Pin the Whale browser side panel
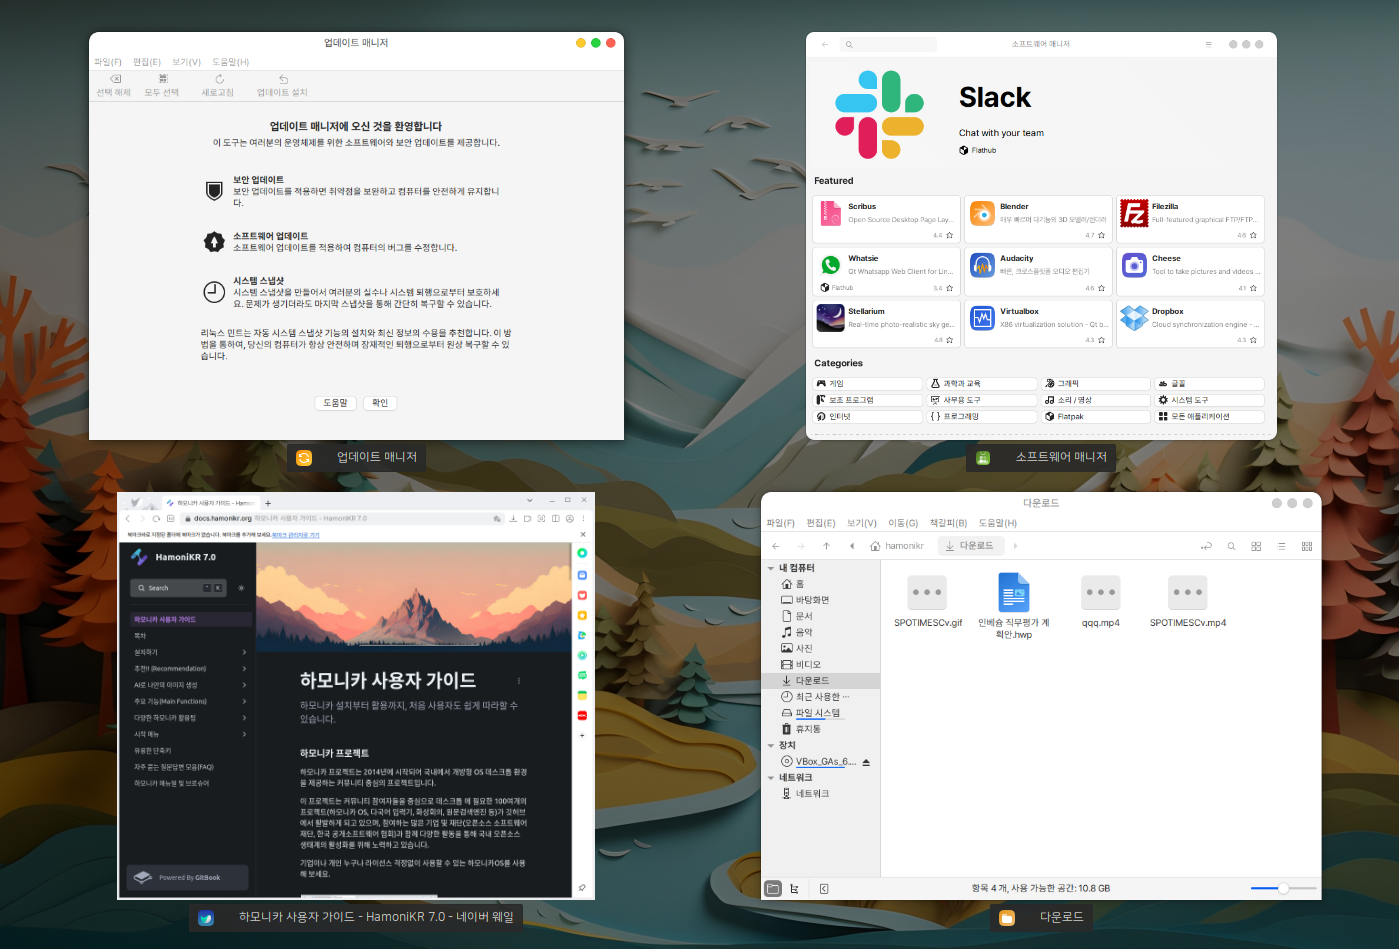This screenshot has height=949, width=1399. click(x=582, y=887)
